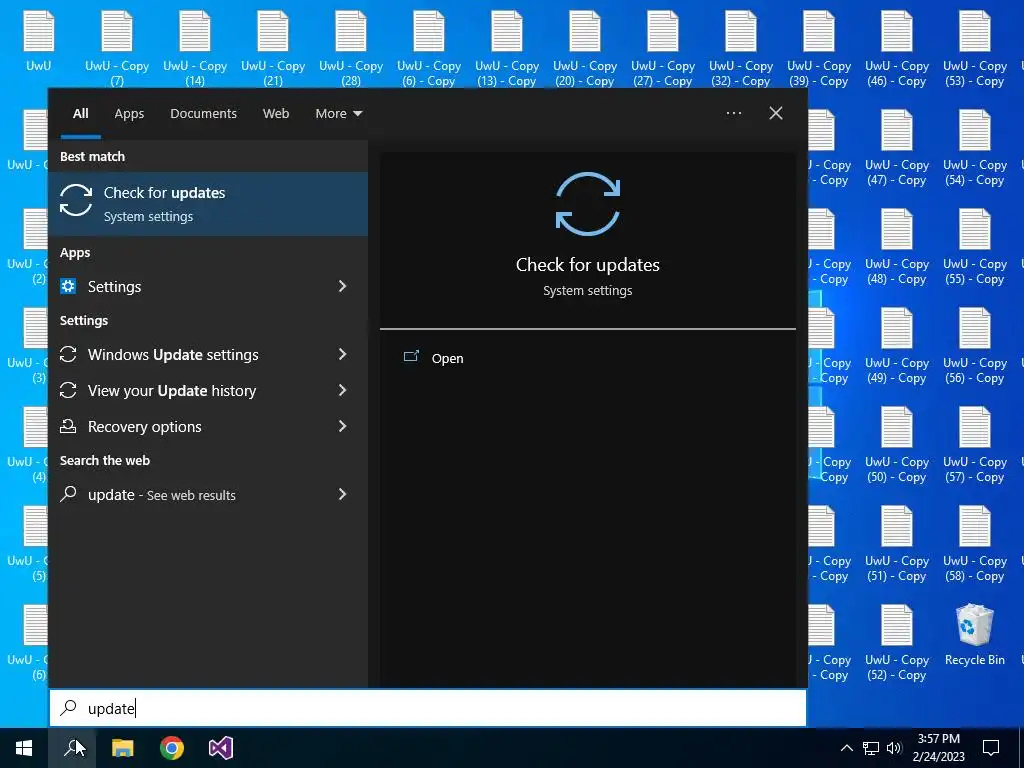Select UwU - Copy (48) - Copy file

tap(897, 246)
